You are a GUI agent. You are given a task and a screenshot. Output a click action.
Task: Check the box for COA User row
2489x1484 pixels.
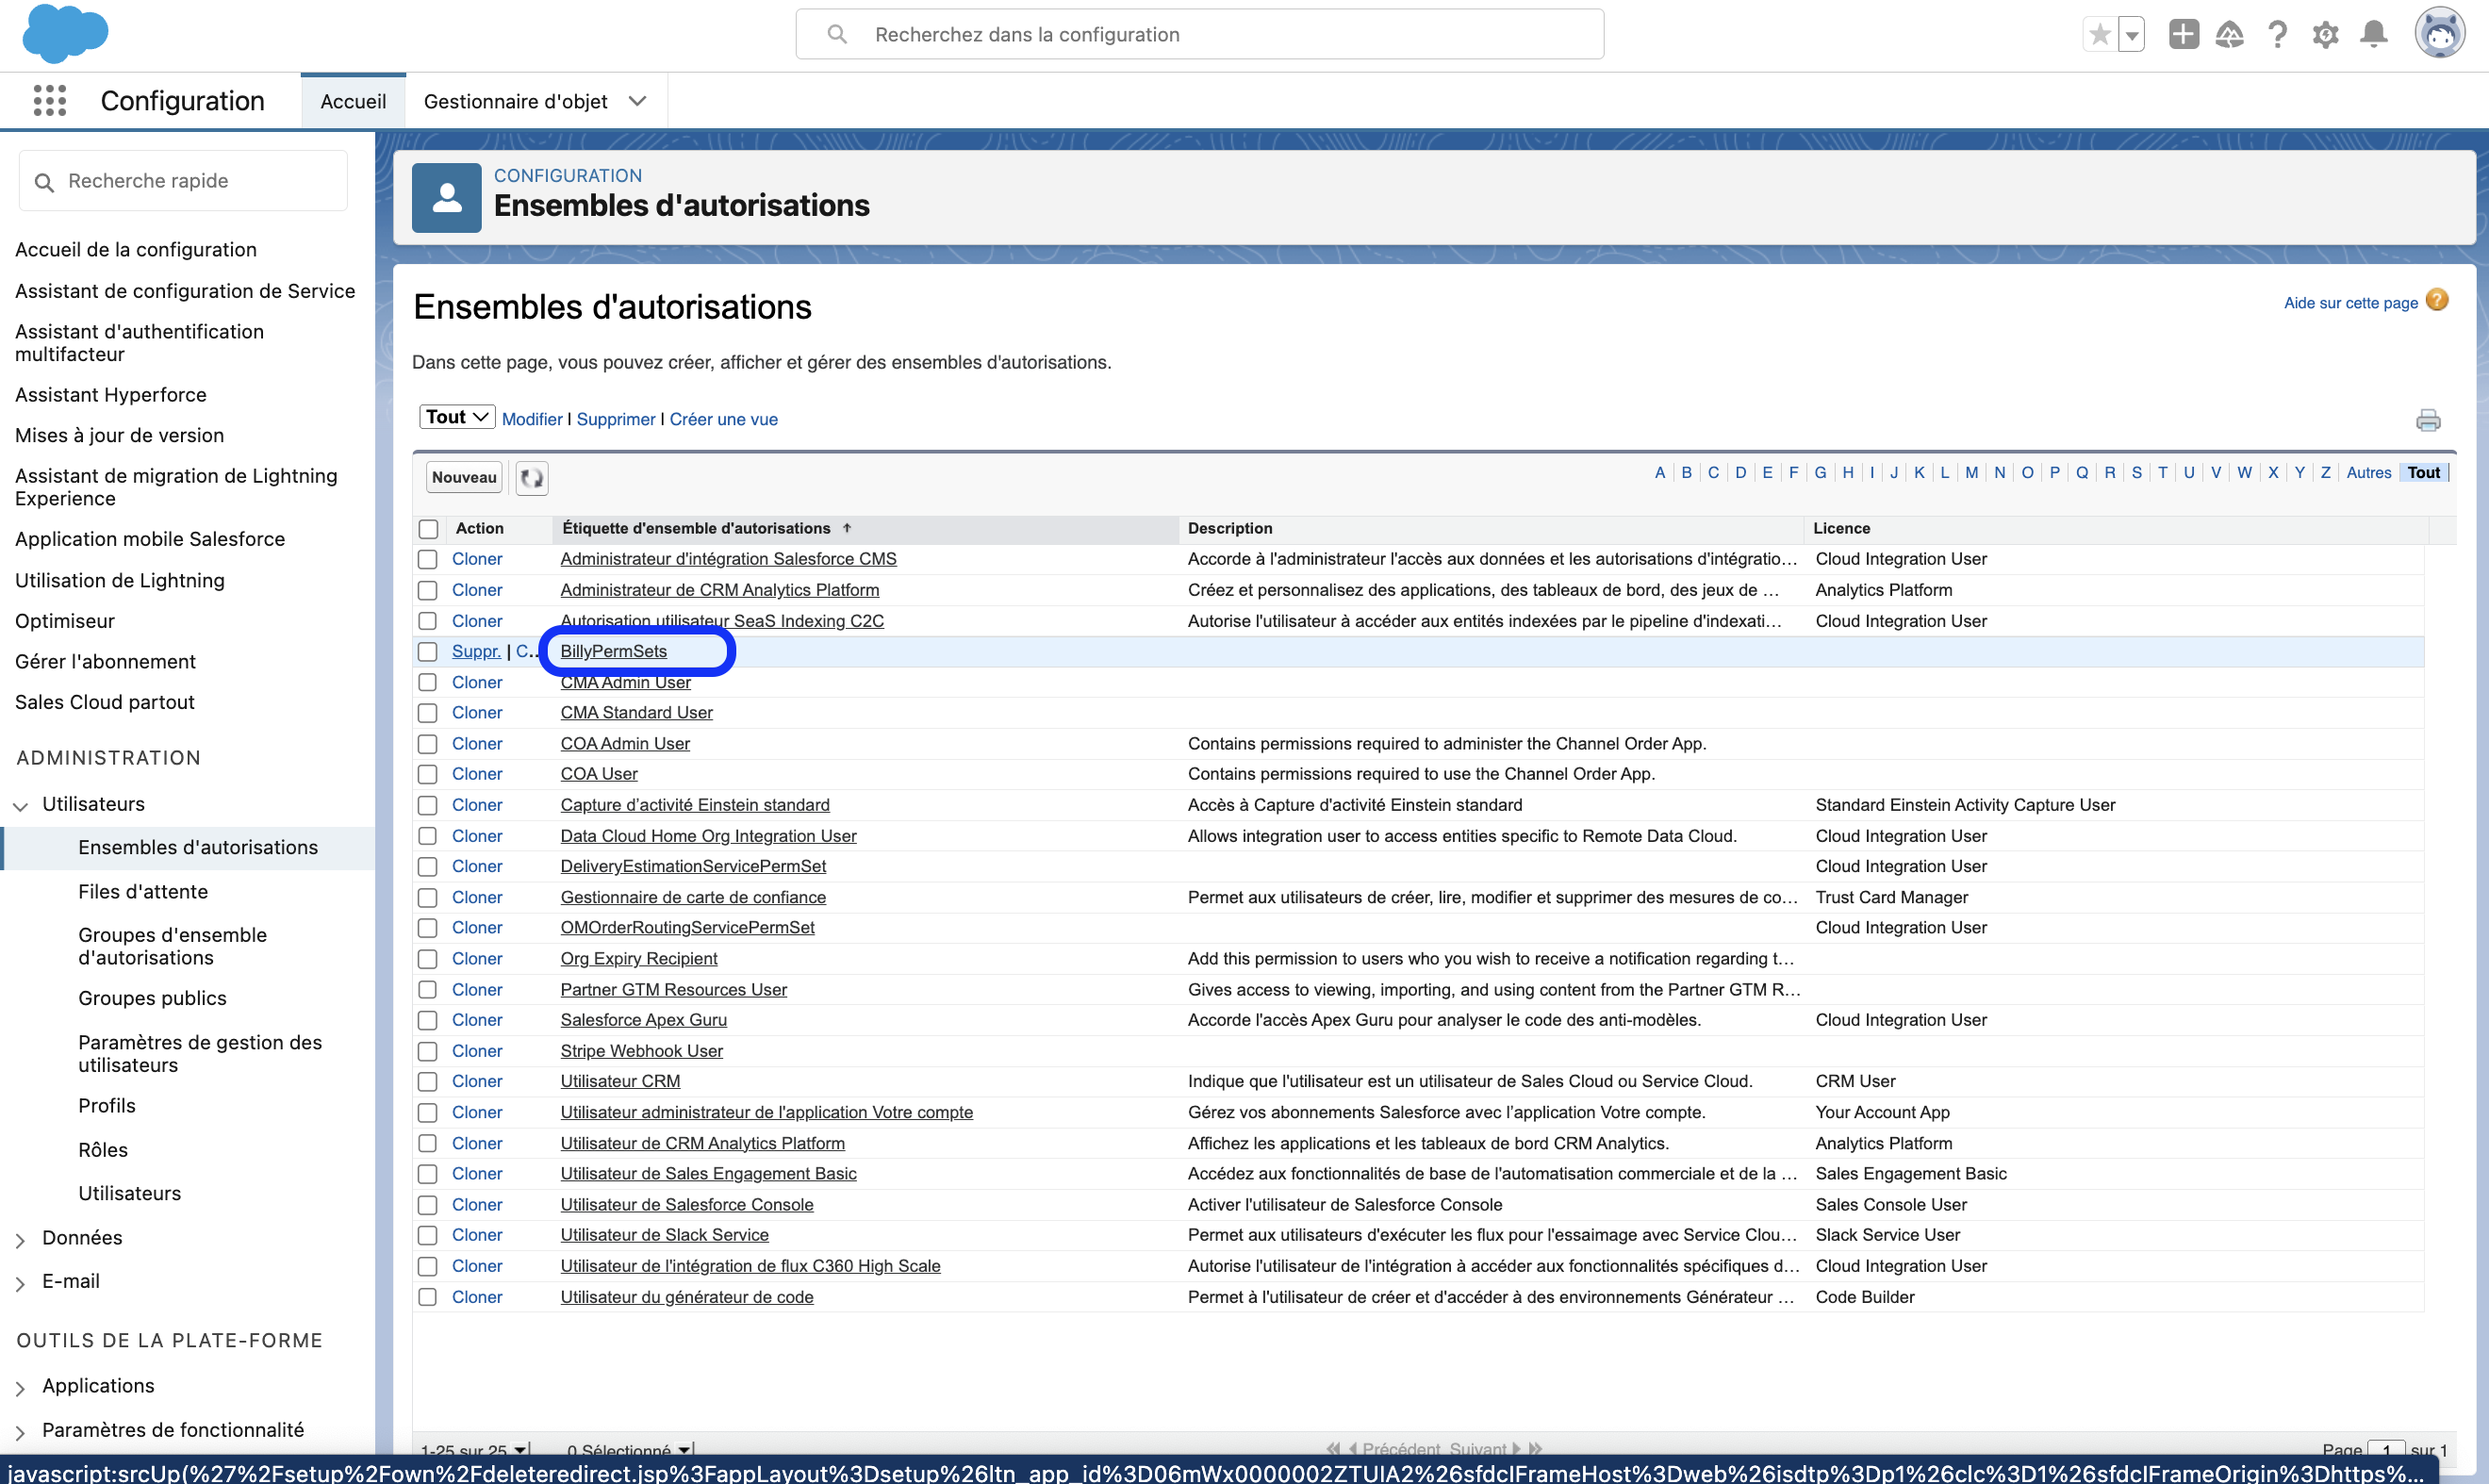point(428,774)
